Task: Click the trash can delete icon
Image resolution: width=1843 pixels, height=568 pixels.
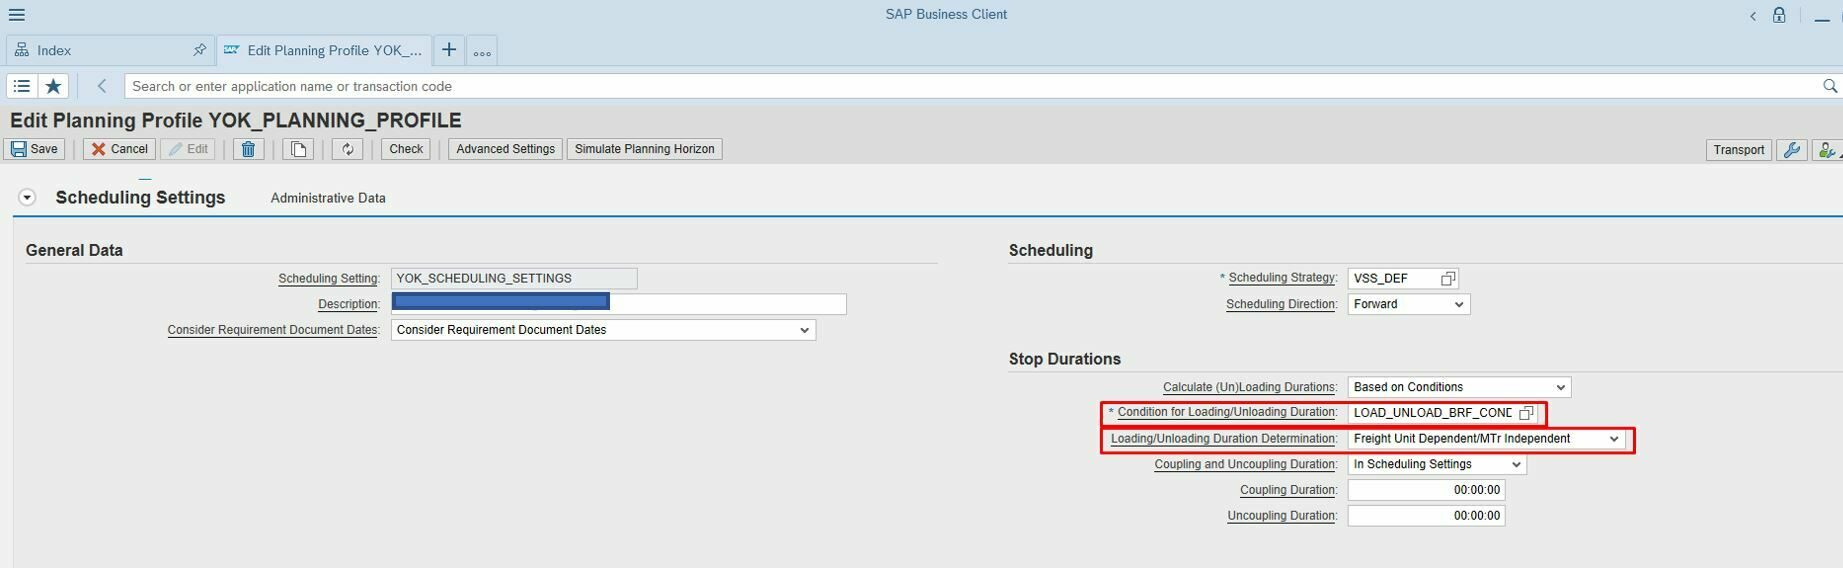Action: click(x=248, y=149)
